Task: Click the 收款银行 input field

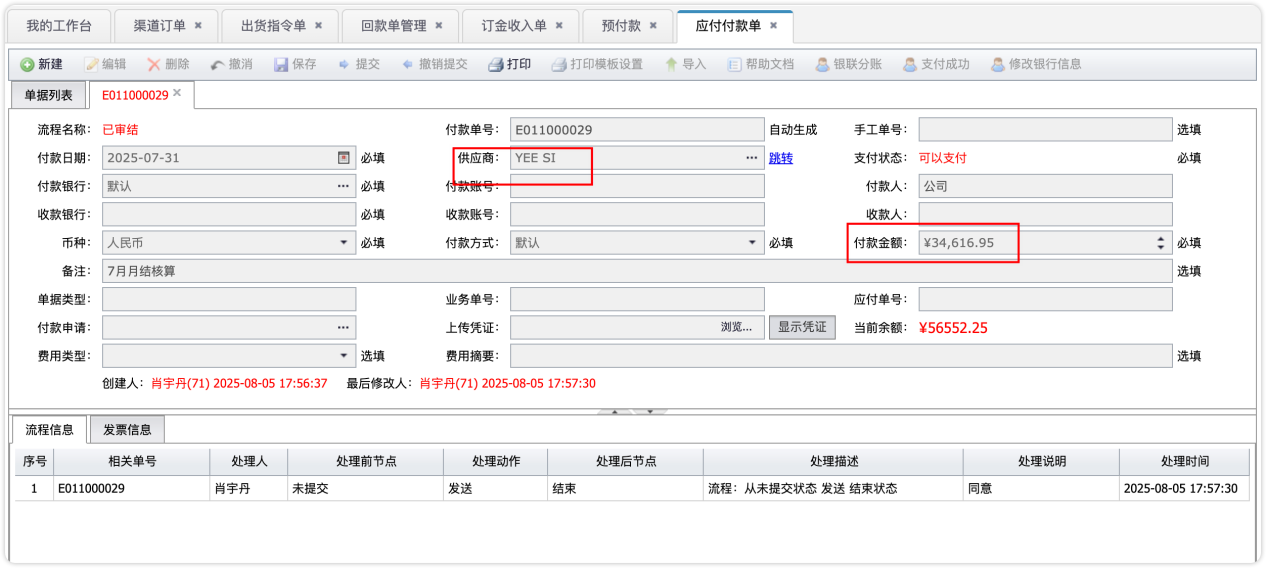Action: point(229,214)
